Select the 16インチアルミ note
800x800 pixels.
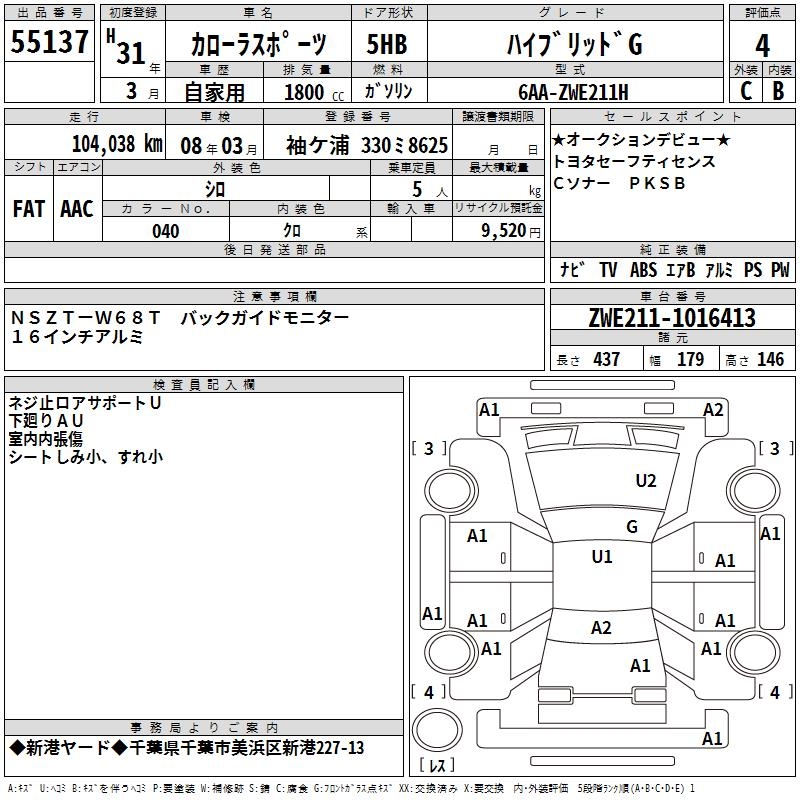[x=77, y=337]
